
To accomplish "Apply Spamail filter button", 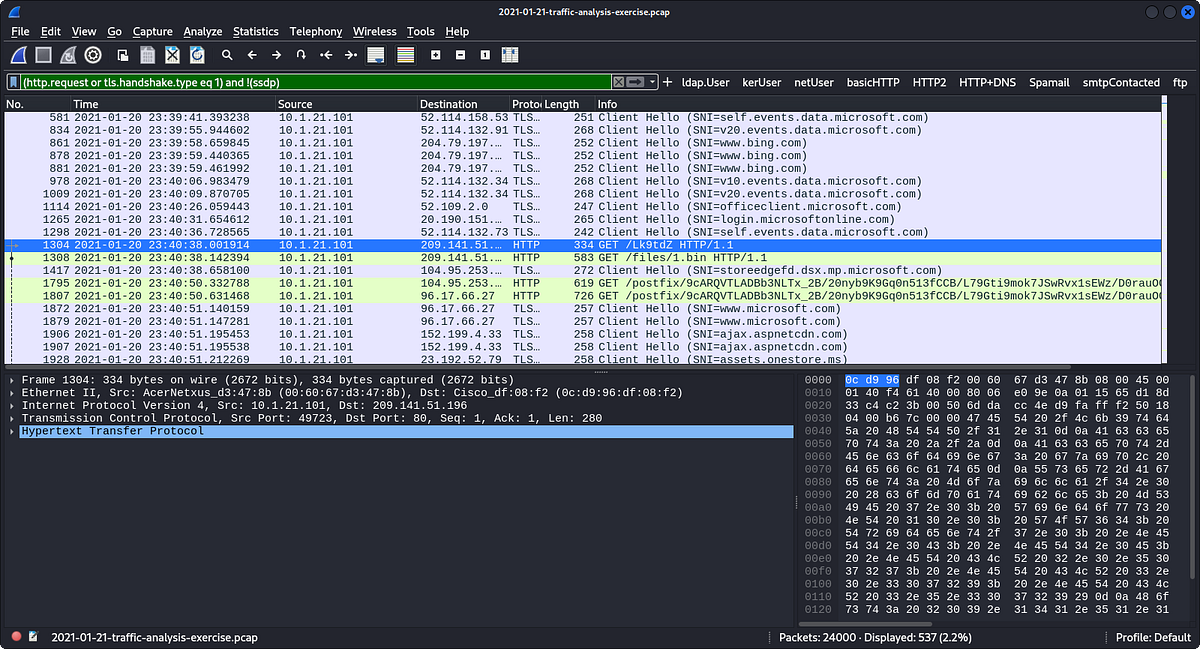I will pyautogui.click(x=1049, y=82).
